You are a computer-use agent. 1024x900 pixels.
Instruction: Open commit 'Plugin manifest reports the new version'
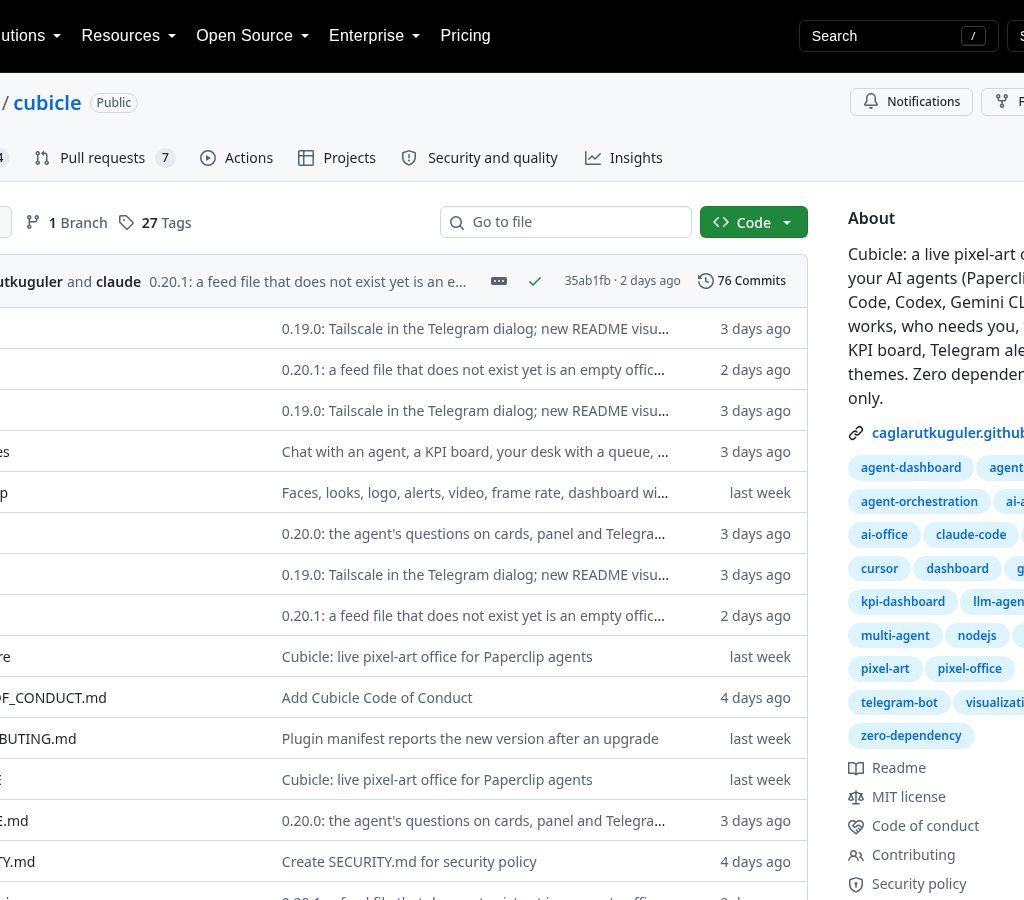470,739
